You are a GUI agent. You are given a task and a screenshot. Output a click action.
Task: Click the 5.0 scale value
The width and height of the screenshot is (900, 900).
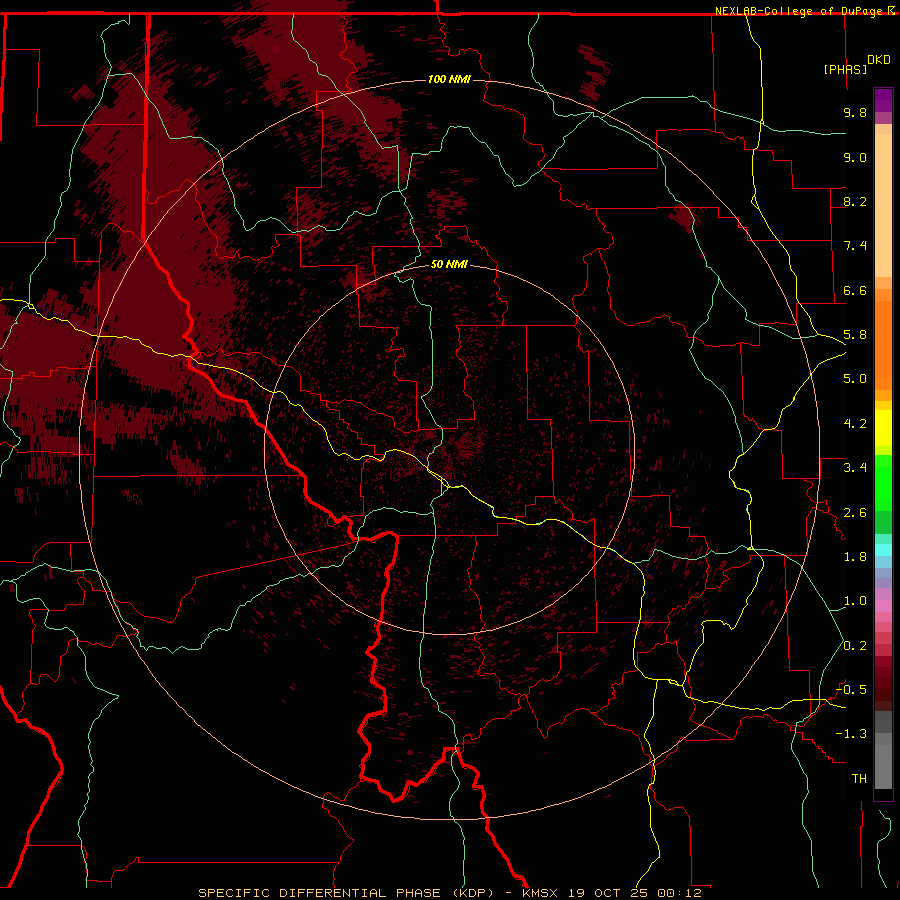(x=855, y=379)
